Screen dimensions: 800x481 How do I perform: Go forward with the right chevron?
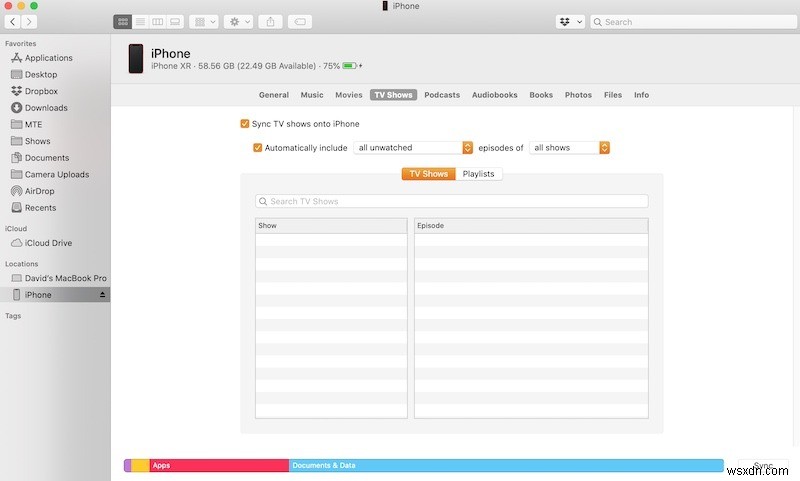pyautogui.click(x=29, y=22)
